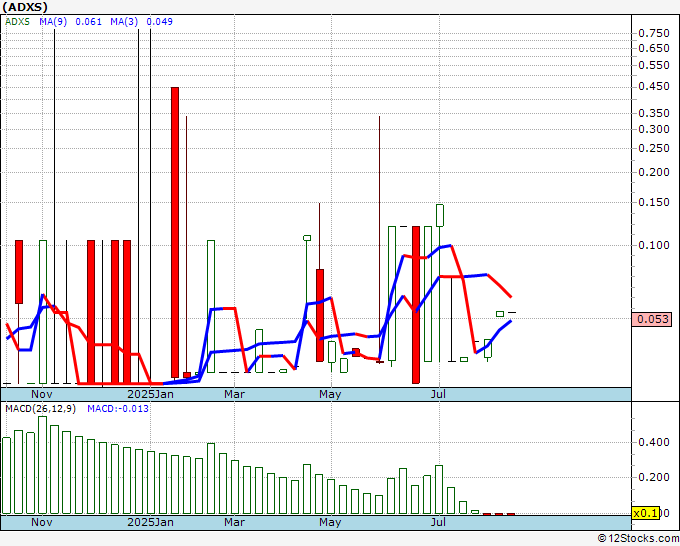680x546 pixels.
Task: Click the Jul label on price axis
Action: [x=438, y=394]
